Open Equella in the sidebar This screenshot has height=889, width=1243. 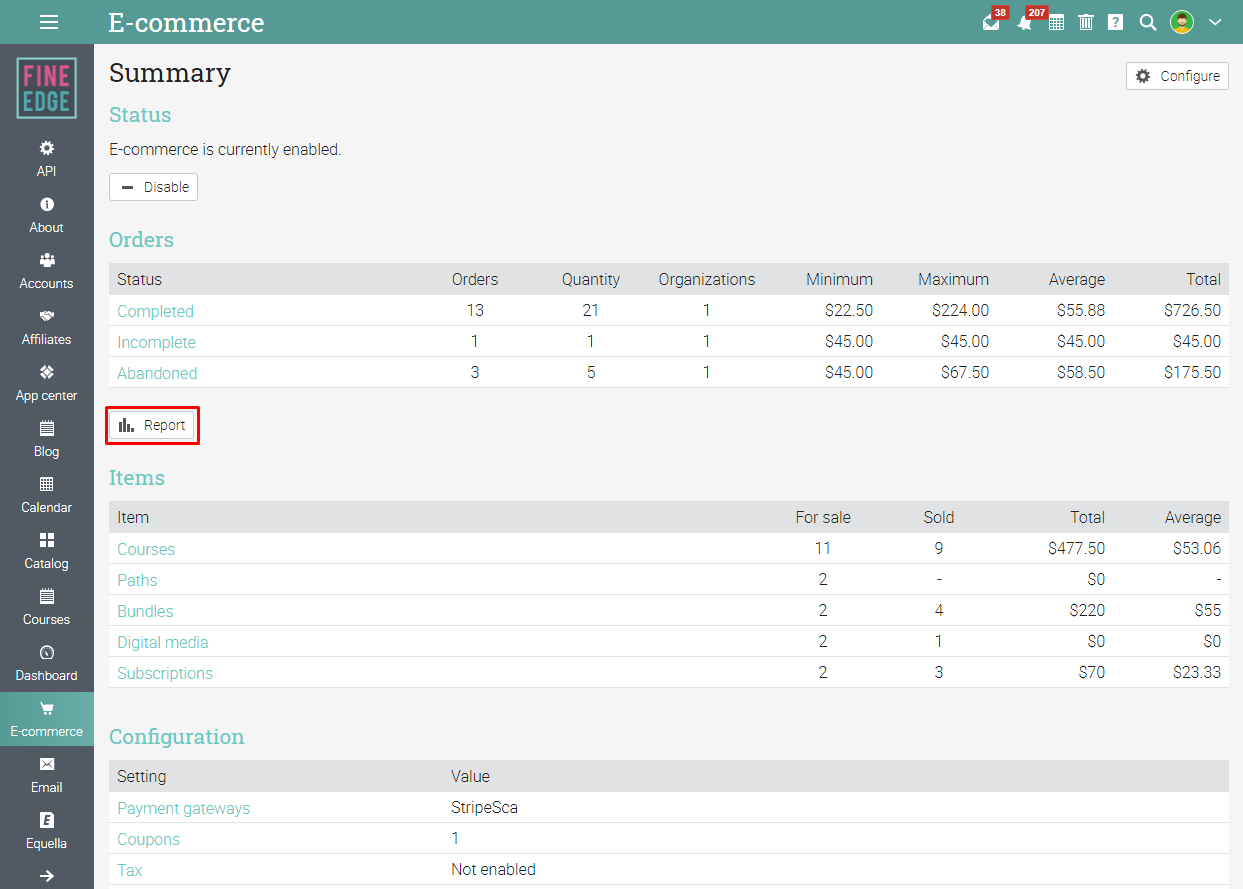(46, 831)
